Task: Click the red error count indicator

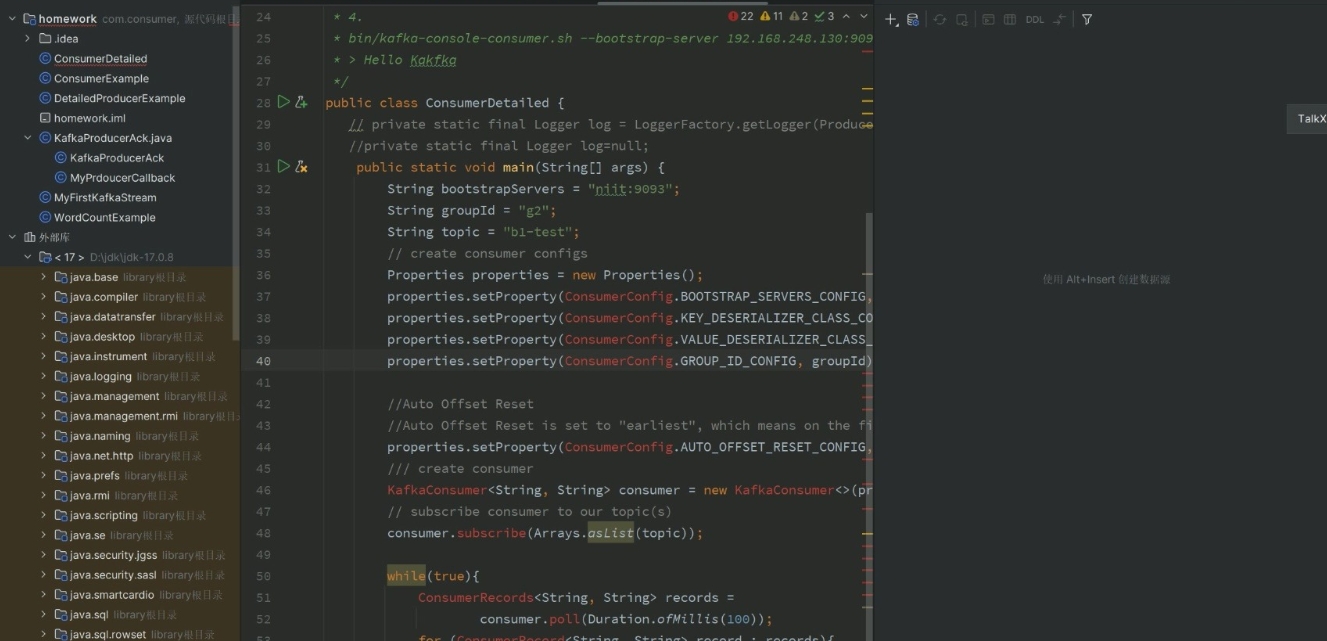Action: click(x=741, y=16)
